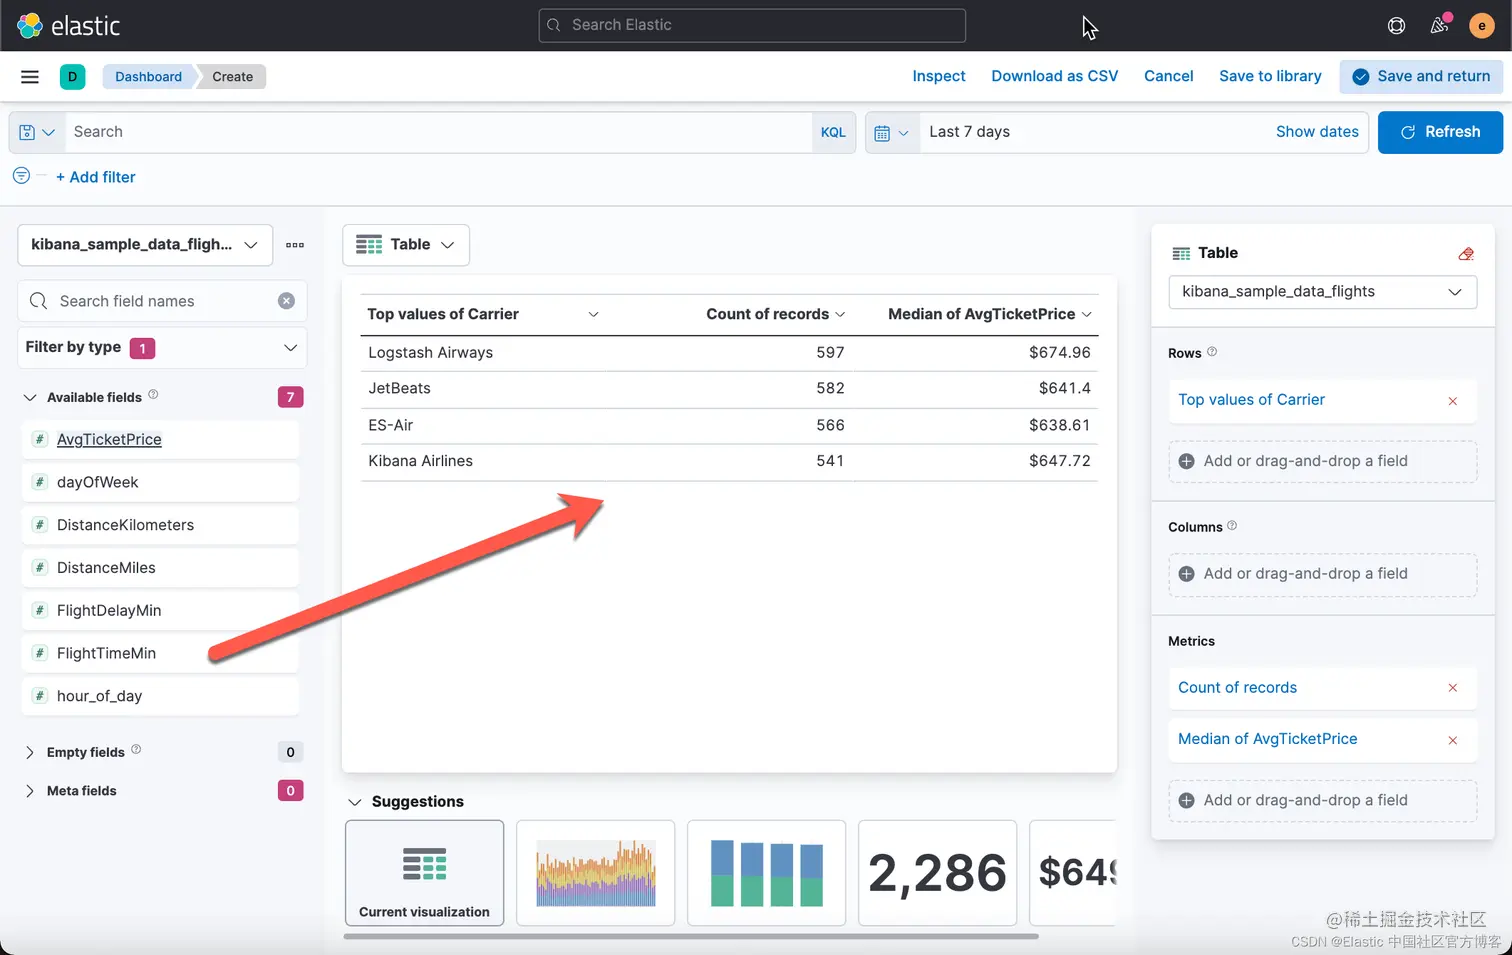
Task: Click the Refresh button
Action: 1440,132
